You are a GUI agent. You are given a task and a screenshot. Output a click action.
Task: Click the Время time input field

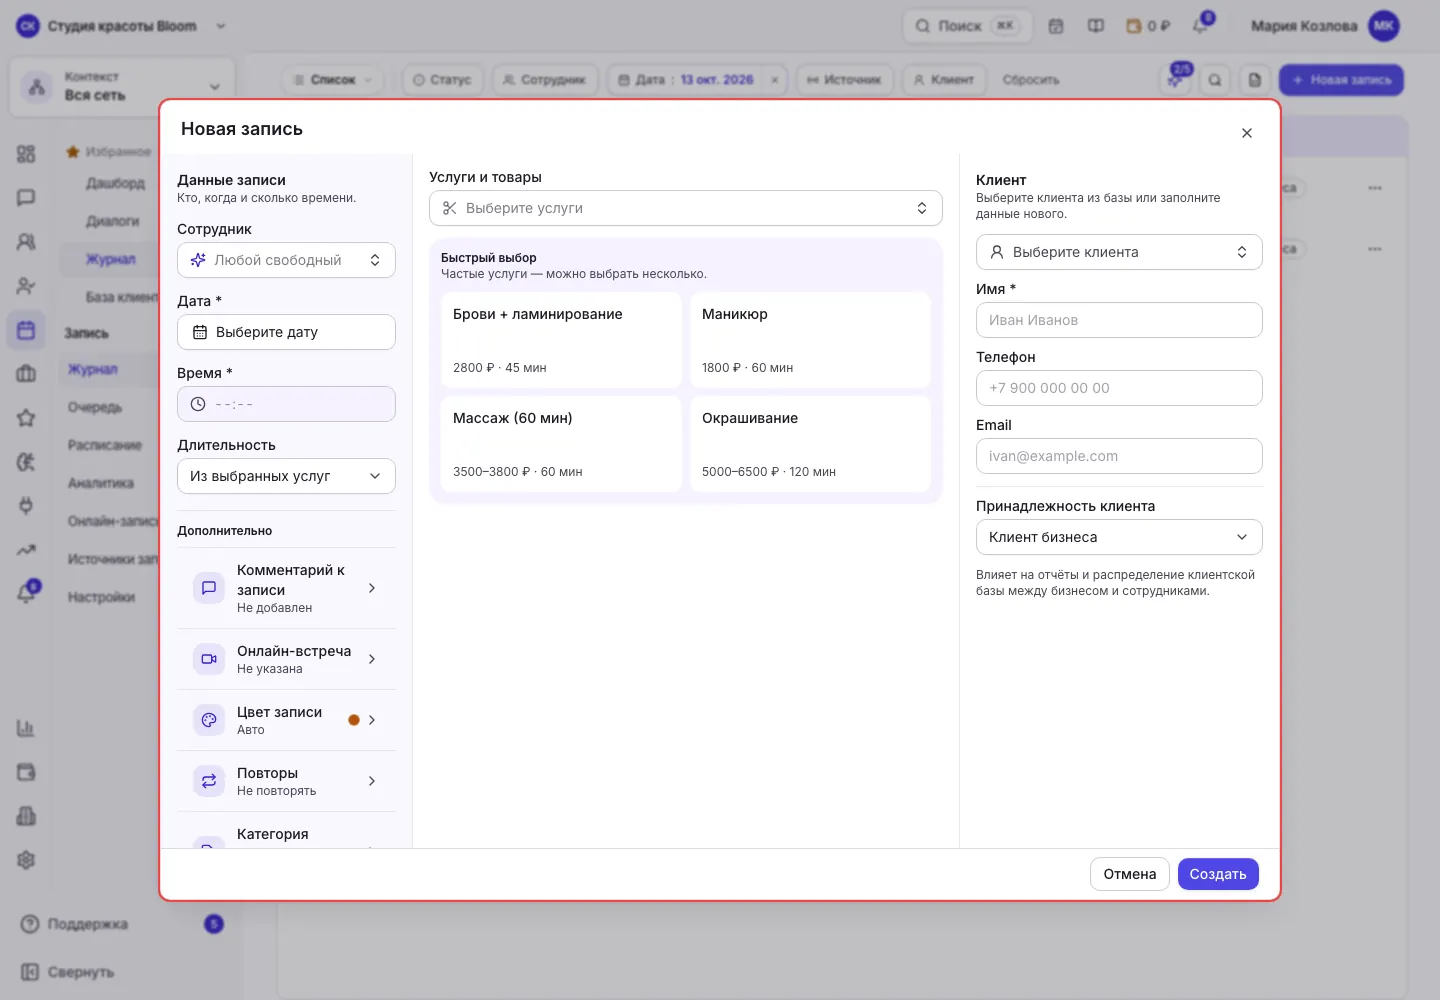[286, 404]
